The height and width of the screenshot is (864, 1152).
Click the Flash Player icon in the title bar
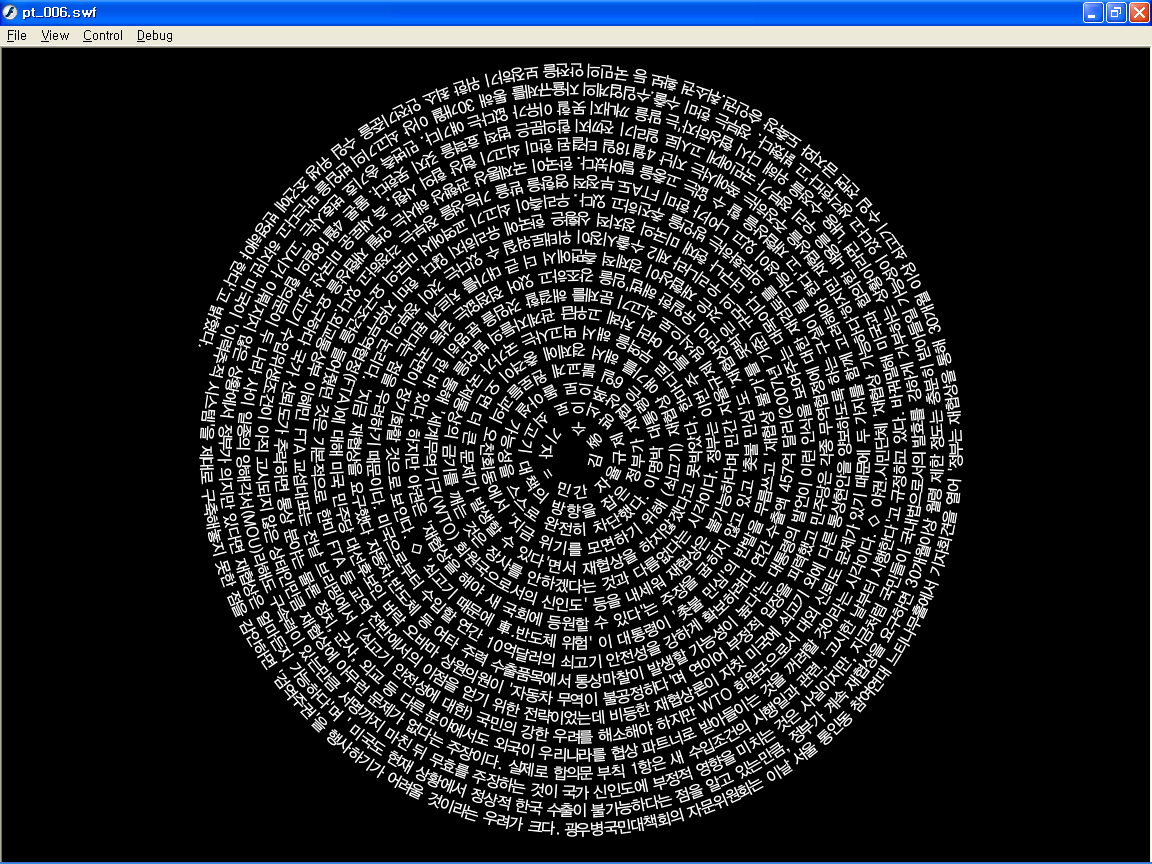[x=10, y=12]
